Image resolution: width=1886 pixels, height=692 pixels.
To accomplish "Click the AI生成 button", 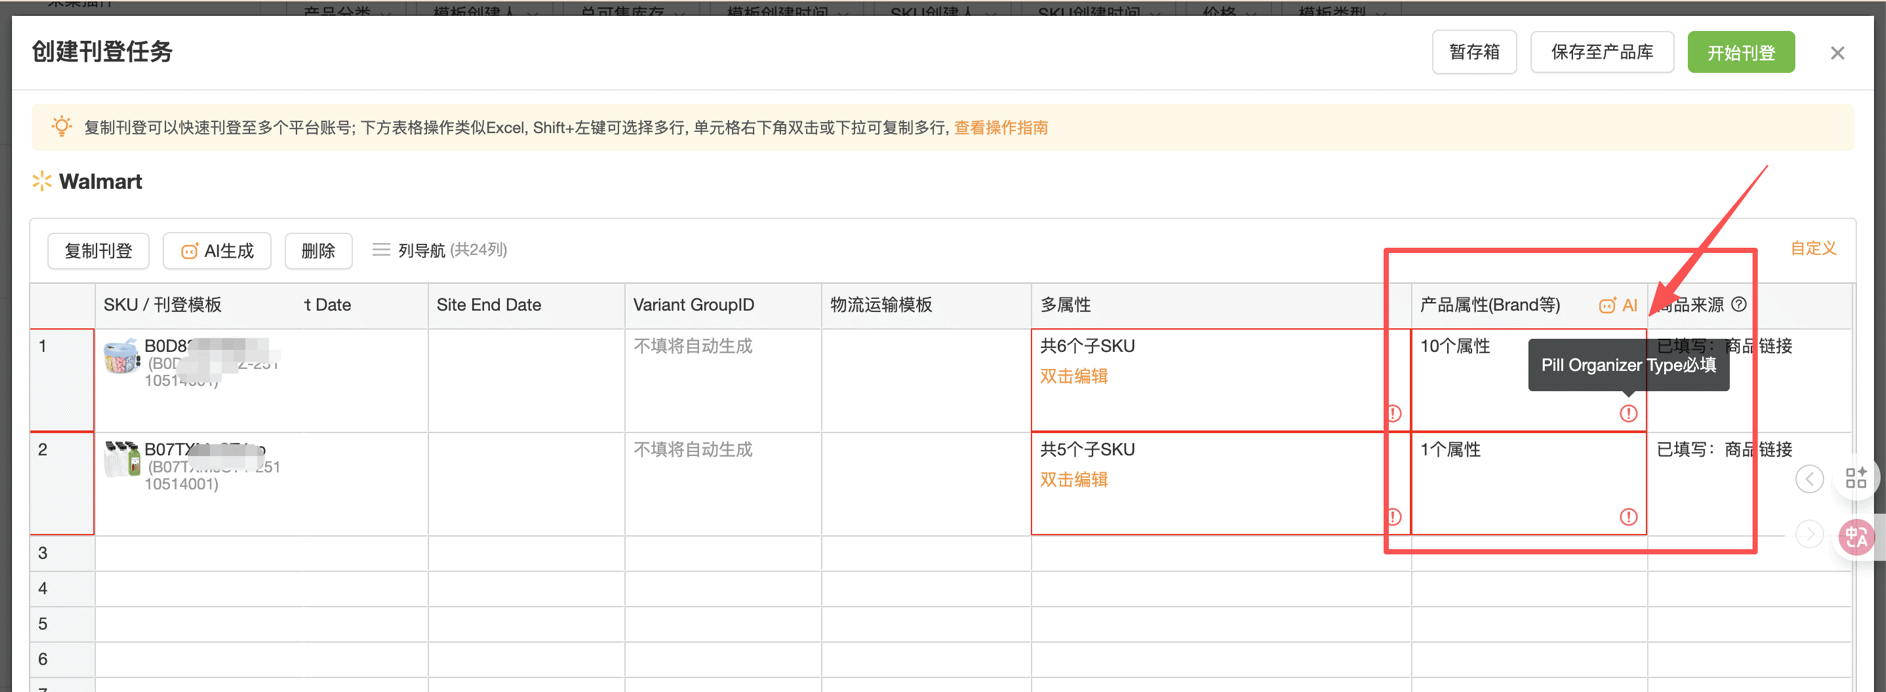I will click(217, 251).
